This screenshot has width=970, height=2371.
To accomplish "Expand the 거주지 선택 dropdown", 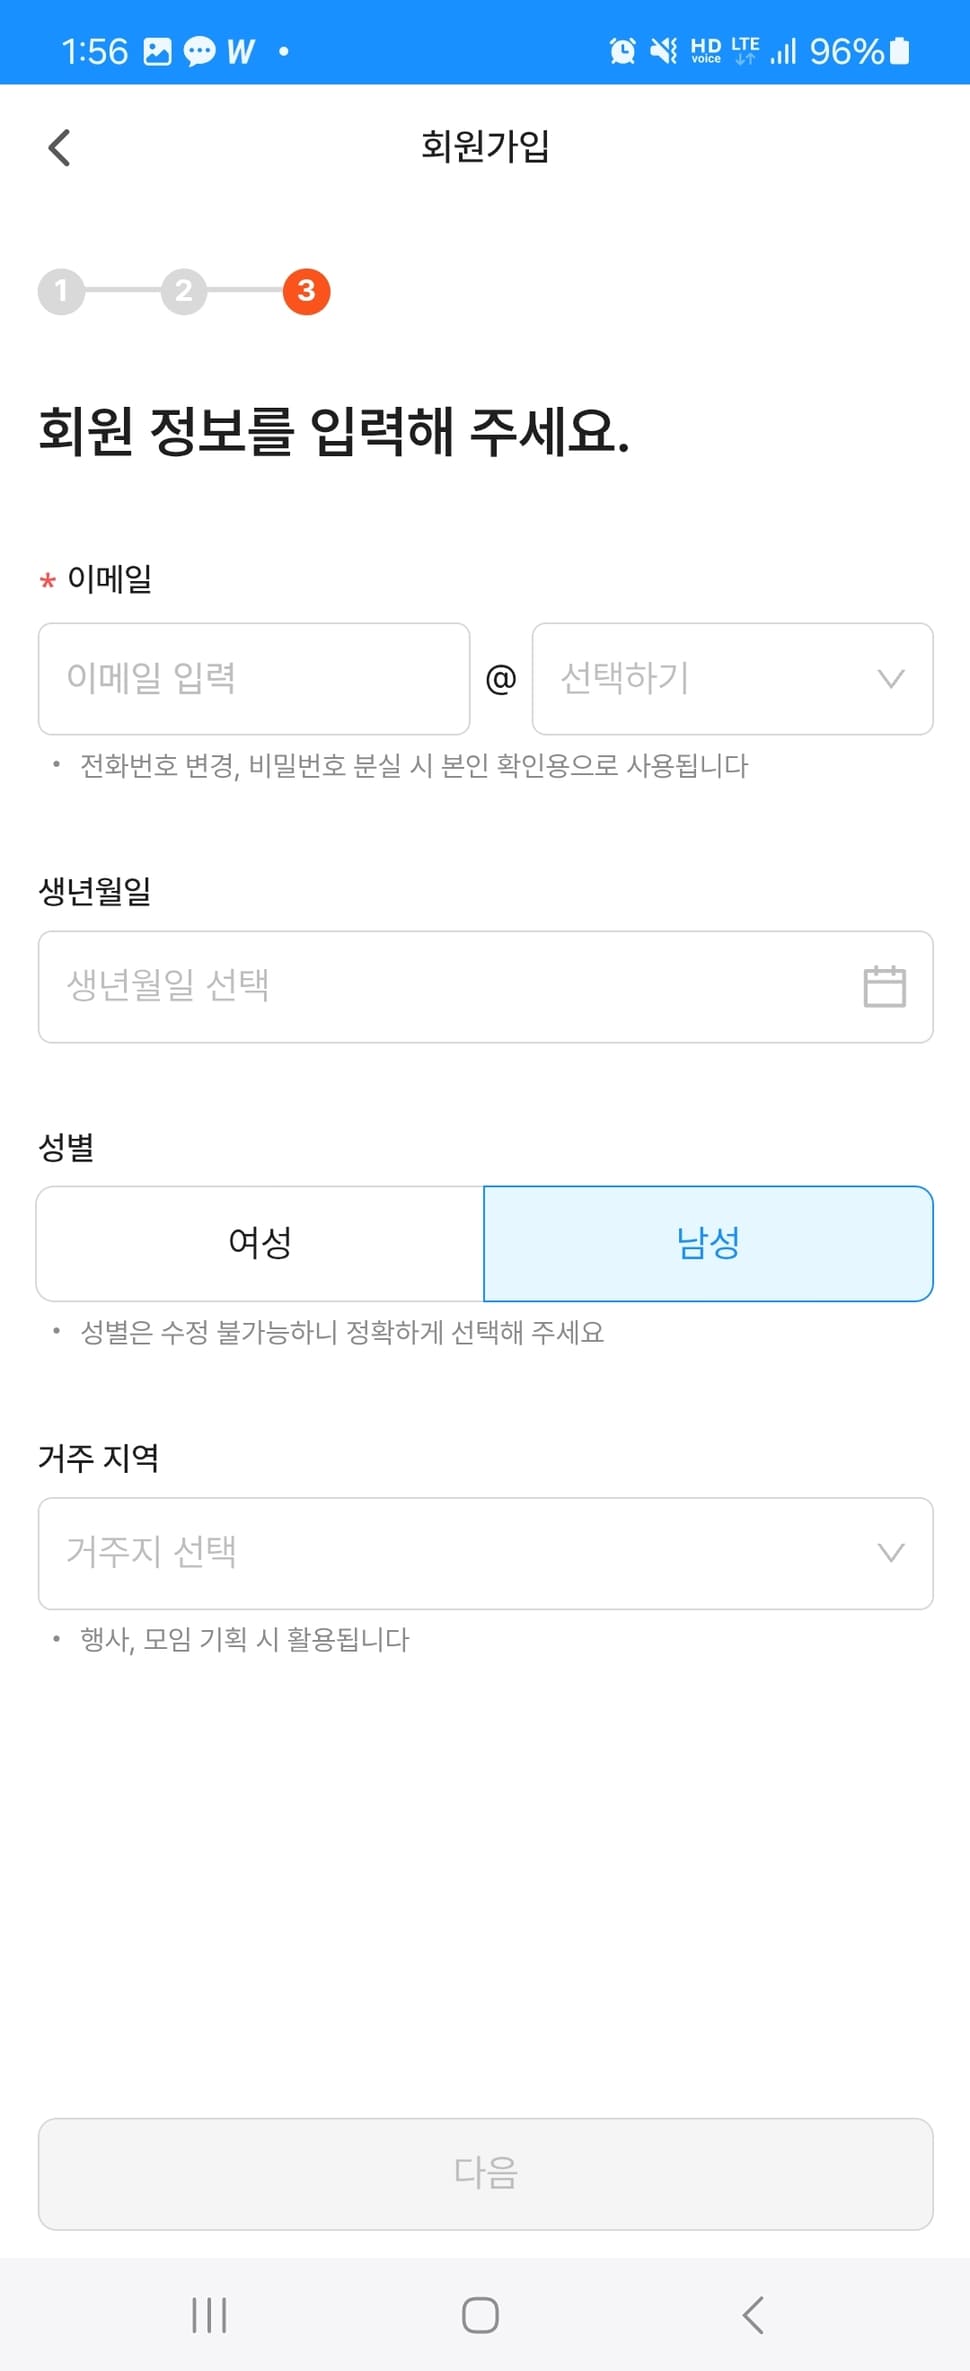I will (485, 1553).
